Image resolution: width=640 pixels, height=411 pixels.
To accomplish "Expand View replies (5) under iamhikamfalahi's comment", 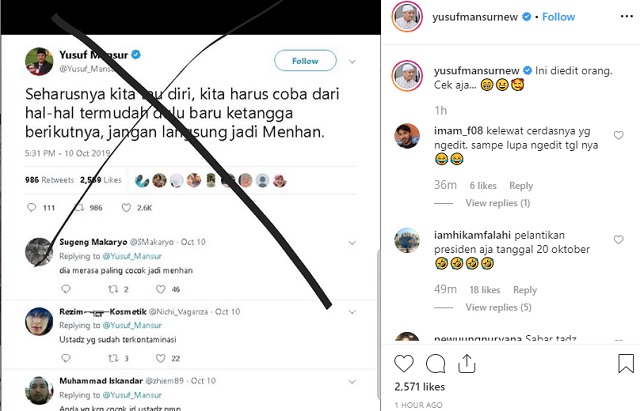I will (498, 307).
